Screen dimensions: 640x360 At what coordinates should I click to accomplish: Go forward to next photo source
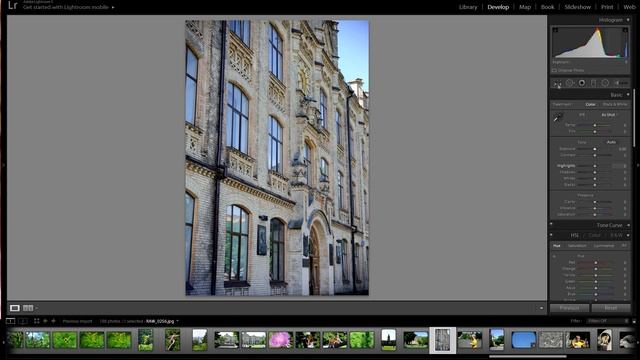tap(53, 321)
